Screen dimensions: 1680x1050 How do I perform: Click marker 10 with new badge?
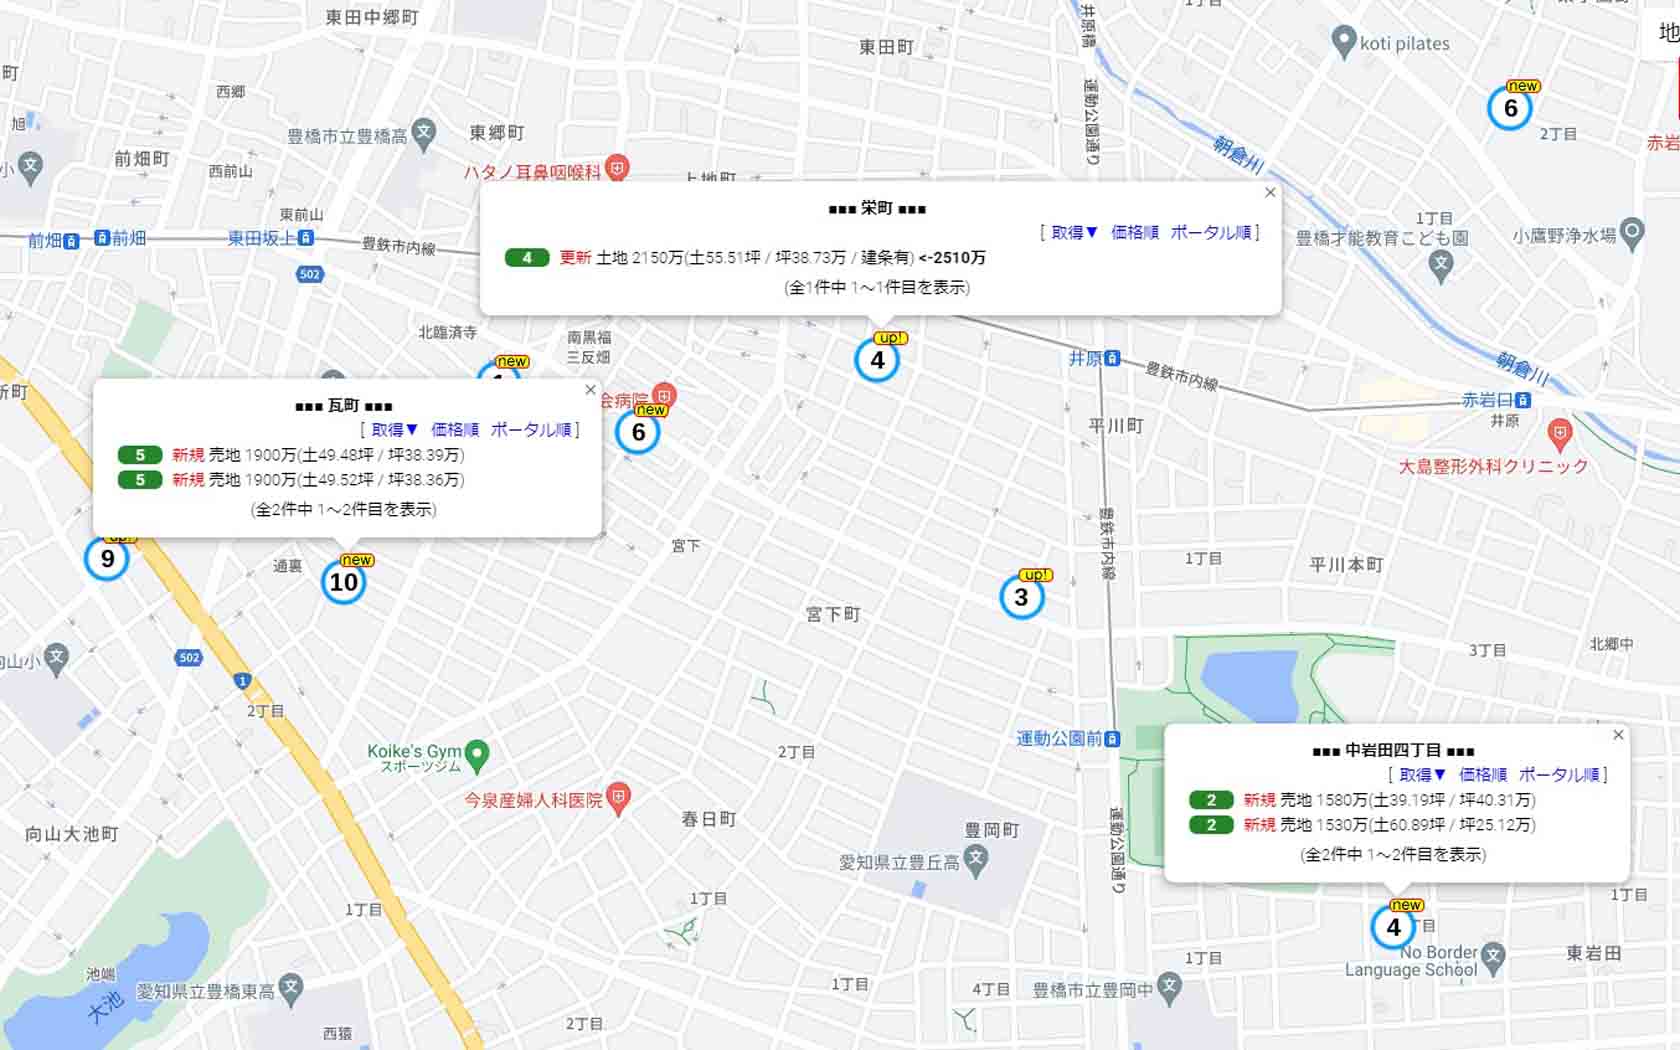344,582
